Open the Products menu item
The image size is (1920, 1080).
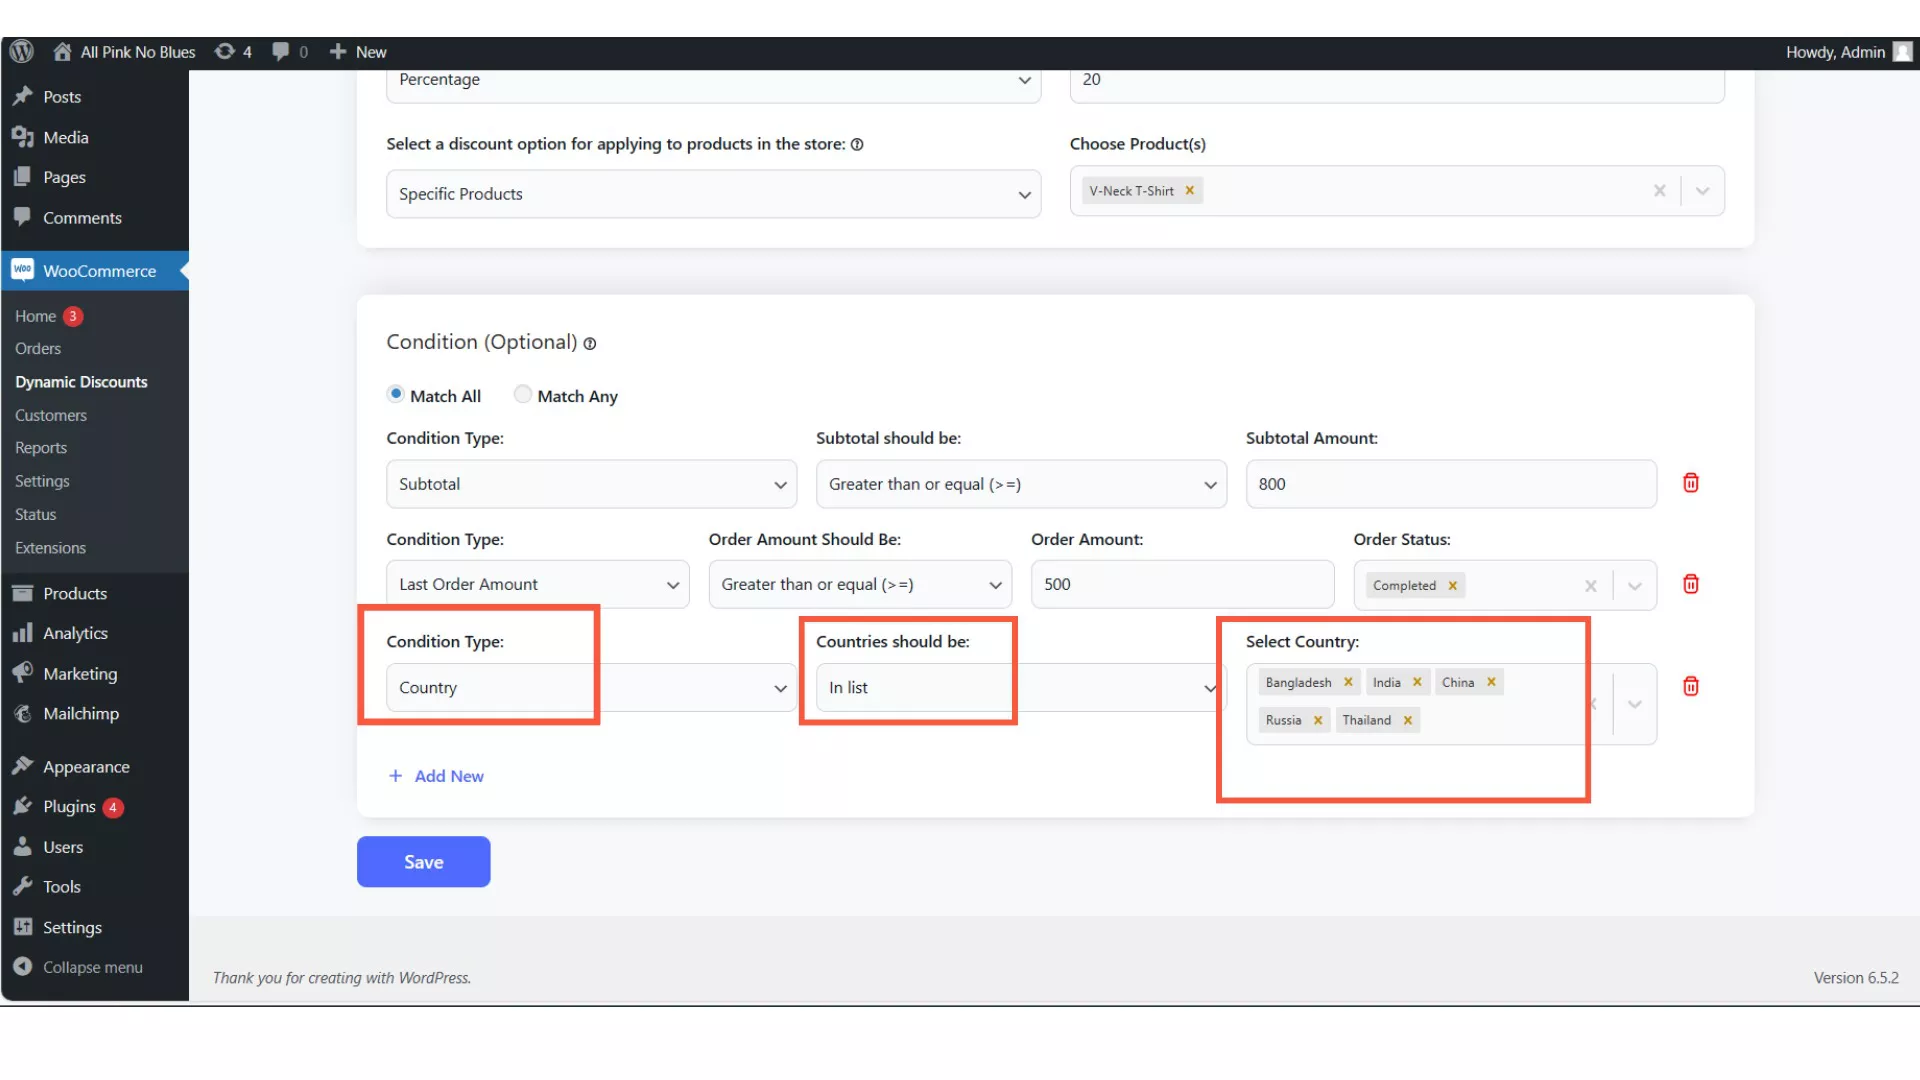pos(75,592)
